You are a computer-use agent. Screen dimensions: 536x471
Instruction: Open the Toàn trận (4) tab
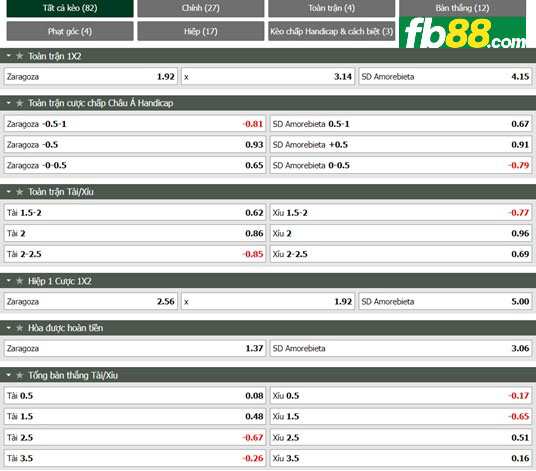[332, 8]
